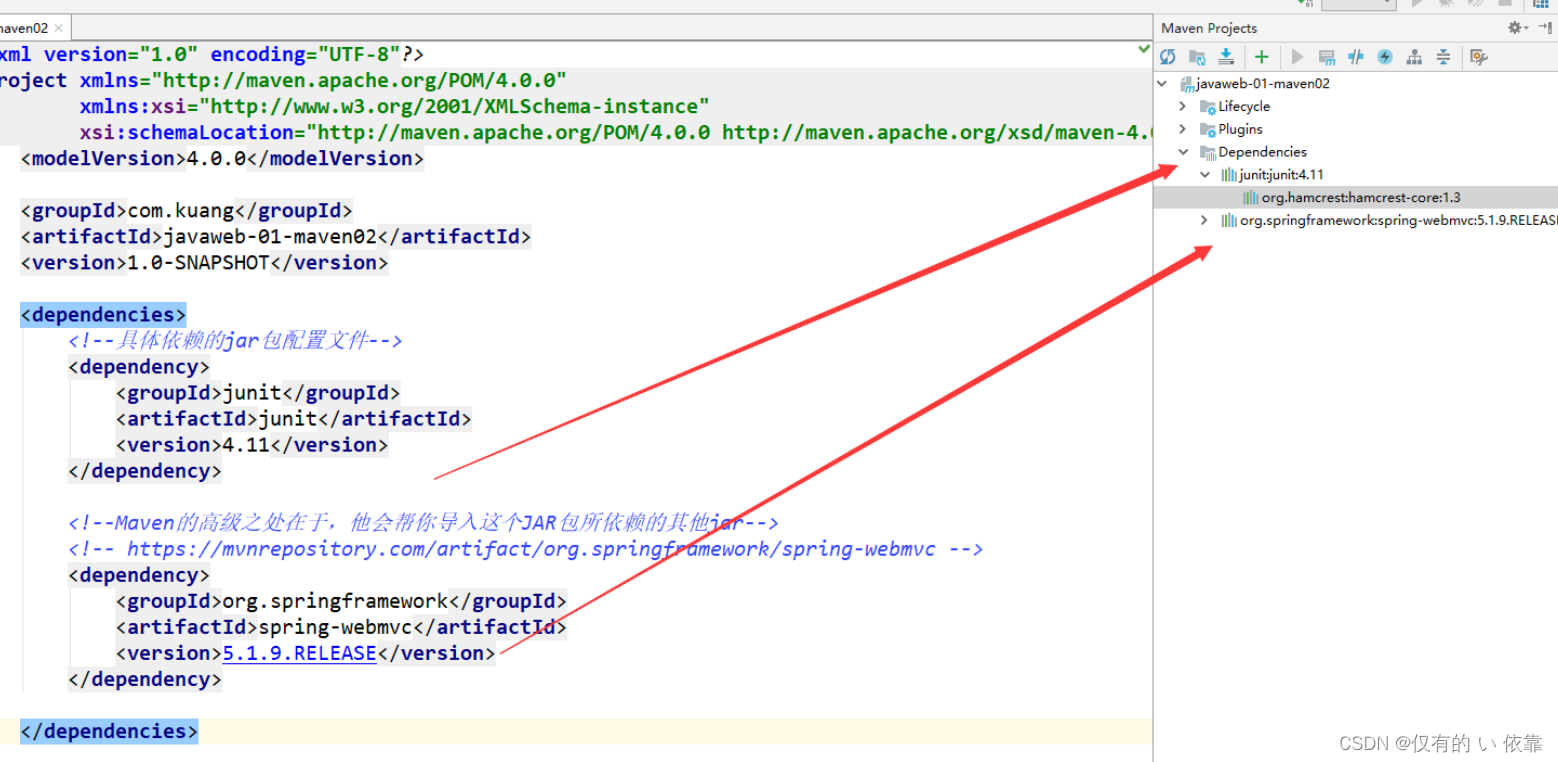
Task: Collapse the Dependencies node
Action: tap(1183, 152)
